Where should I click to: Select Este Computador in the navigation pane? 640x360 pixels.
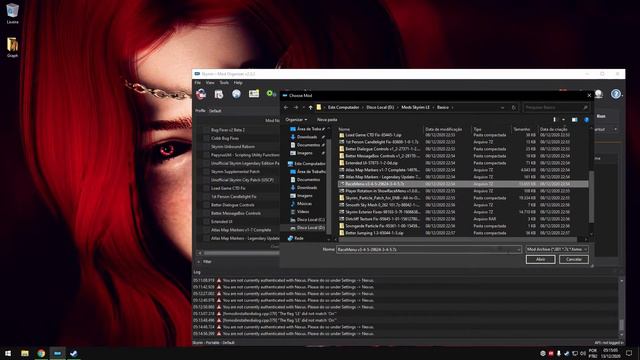[307, 164]
